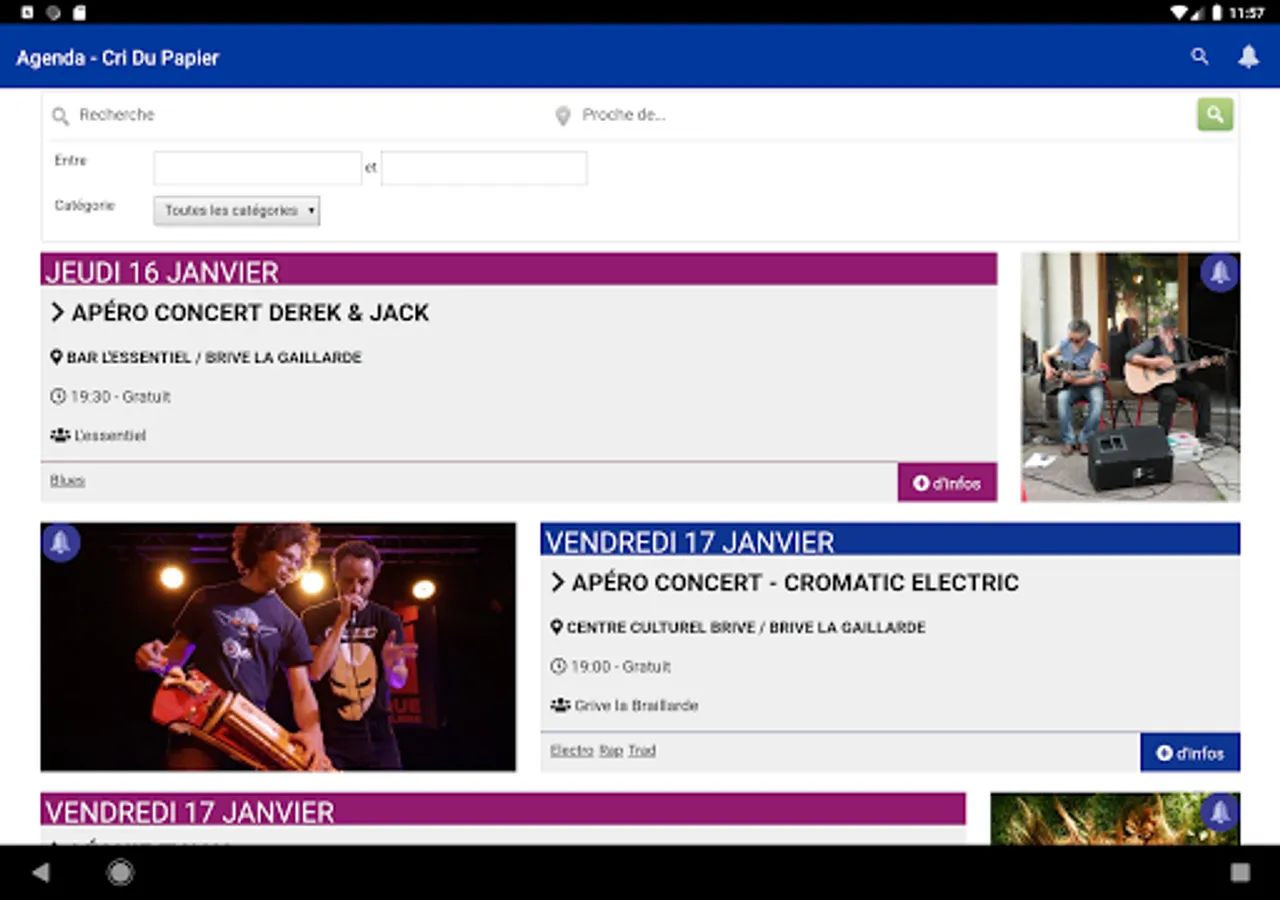1280x900 pixels.
Task: Show more infos for Derek & Jack concert
Action: [x=947, y=482]
